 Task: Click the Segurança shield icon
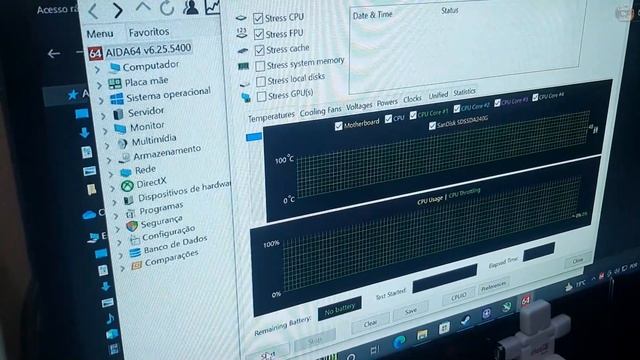(132, 226)
